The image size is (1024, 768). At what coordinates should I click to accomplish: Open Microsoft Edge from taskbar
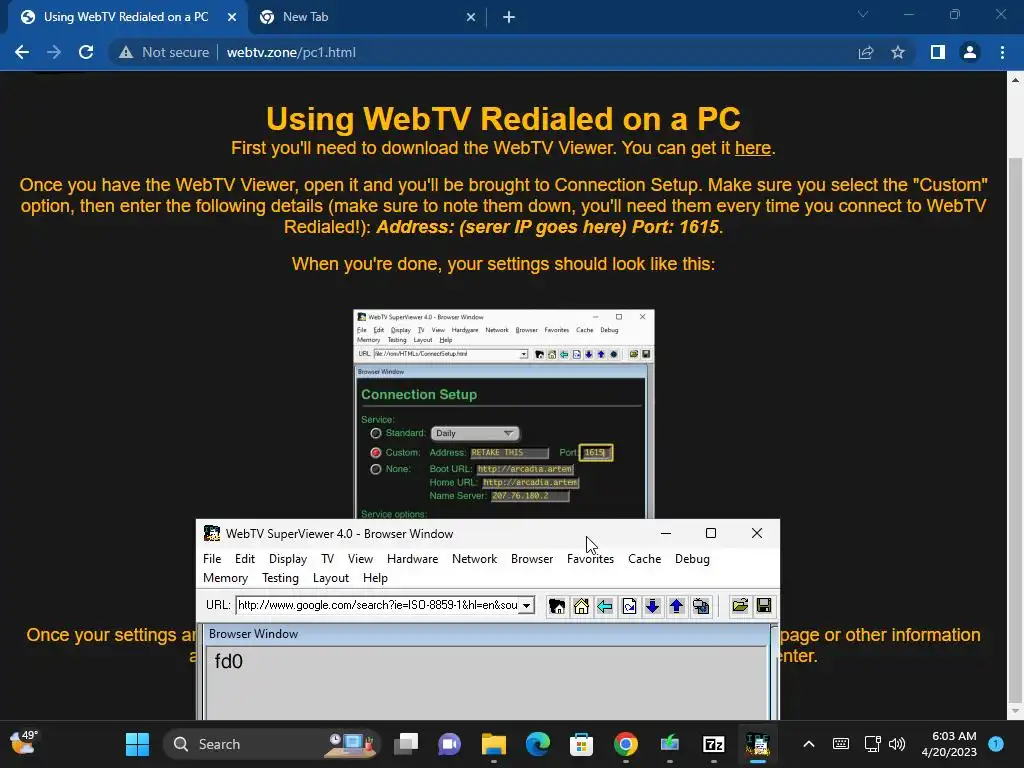tap(537, 744)
